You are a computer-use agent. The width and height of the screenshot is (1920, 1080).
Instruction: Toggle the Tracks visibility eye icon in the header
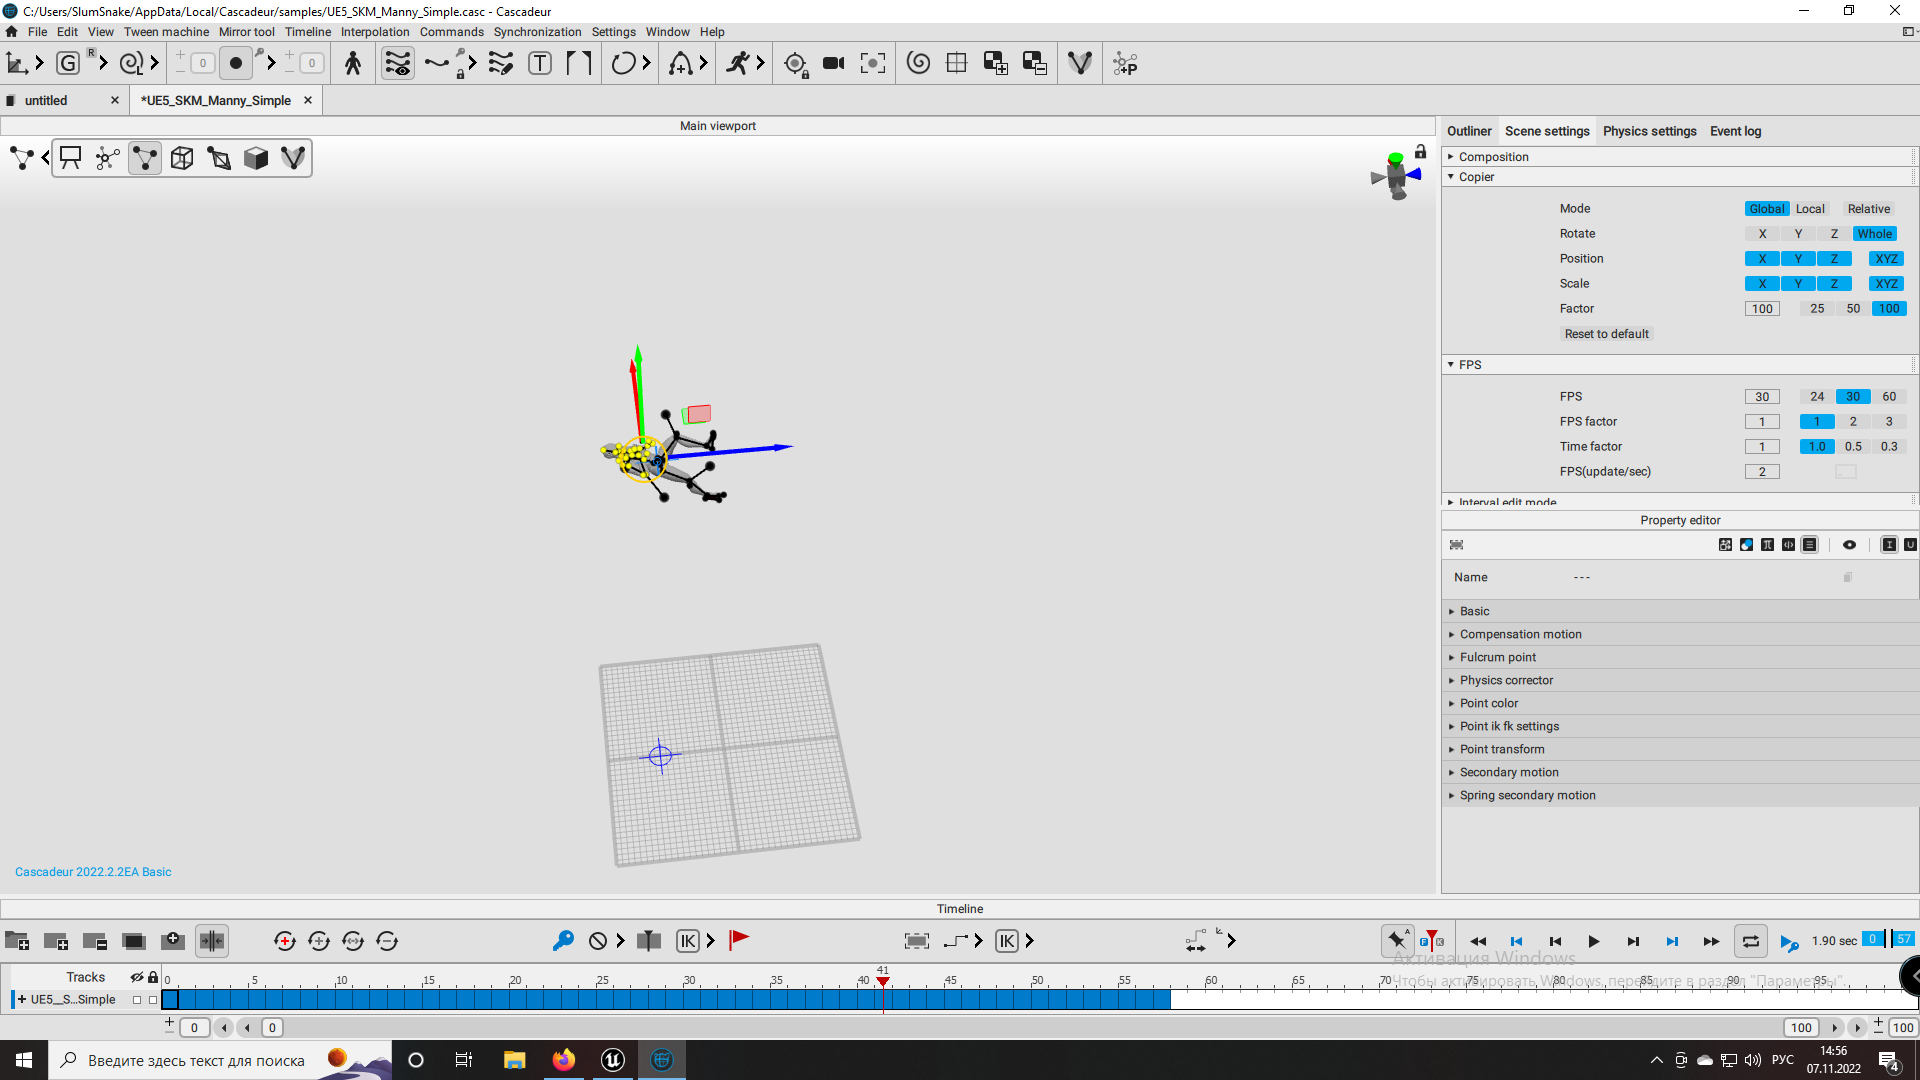tap(137, 977)
